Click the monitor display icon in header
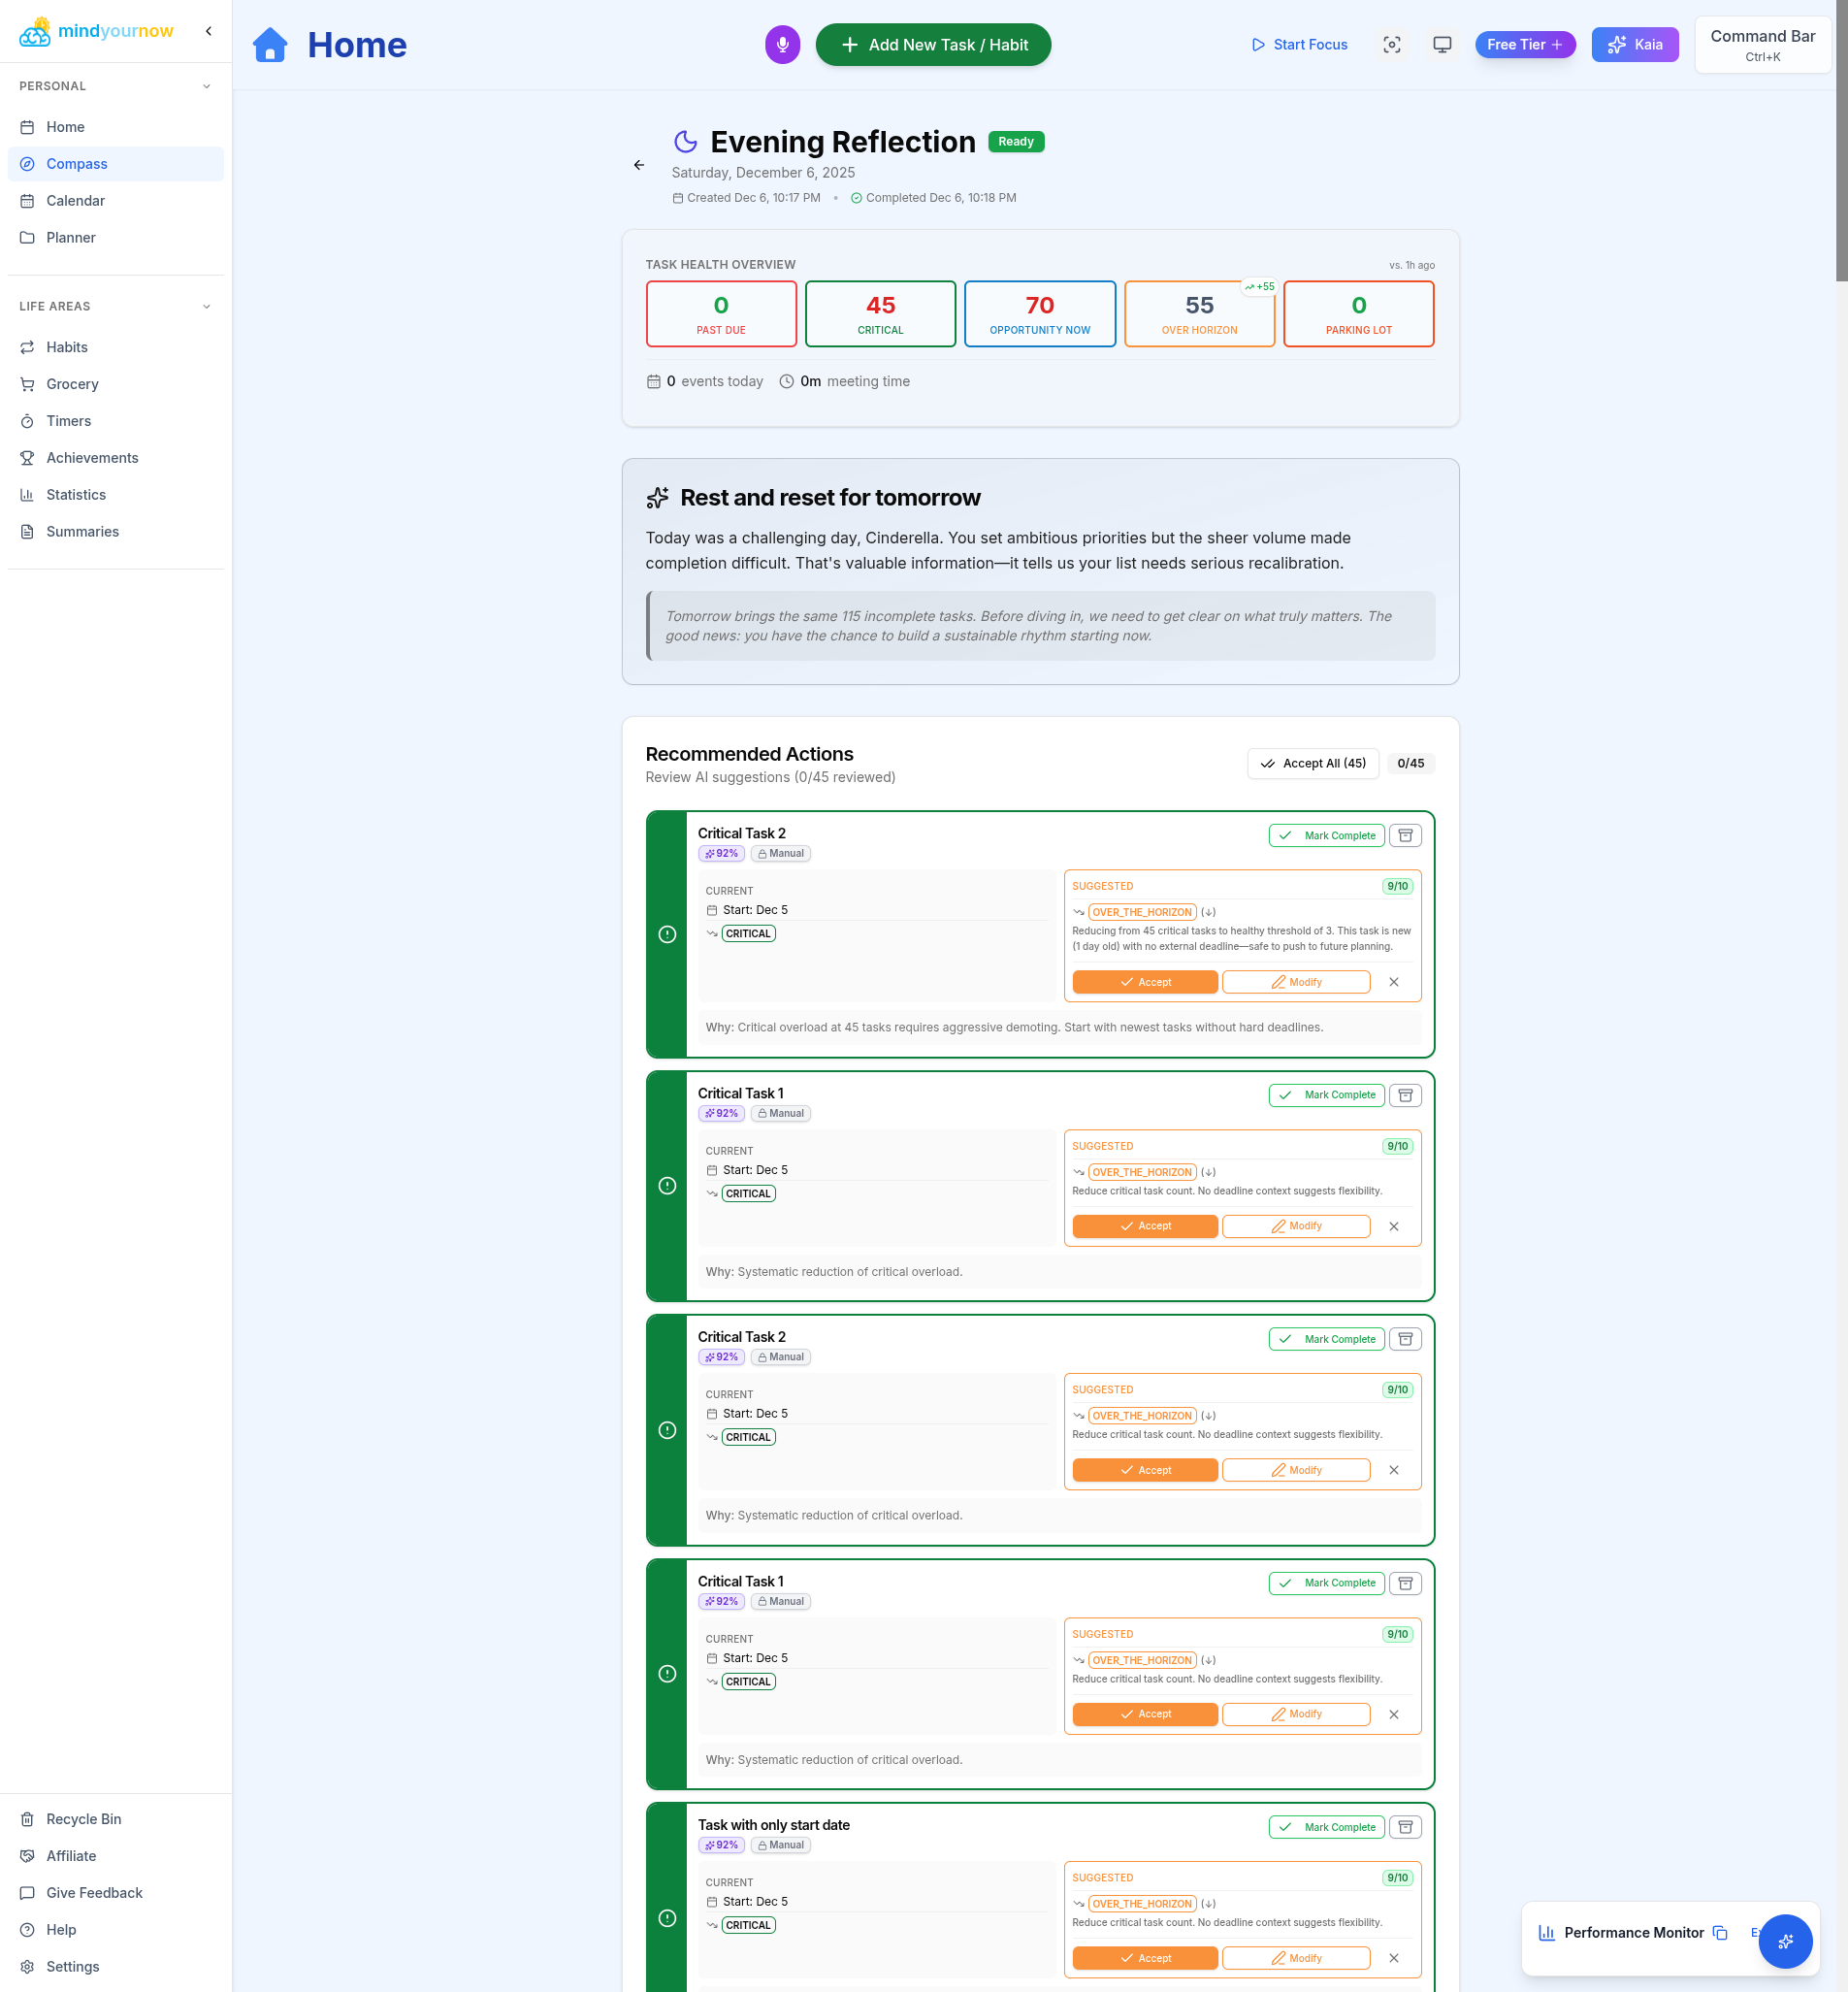Screen dimensions: 1848x1992 click(1441, 45)
